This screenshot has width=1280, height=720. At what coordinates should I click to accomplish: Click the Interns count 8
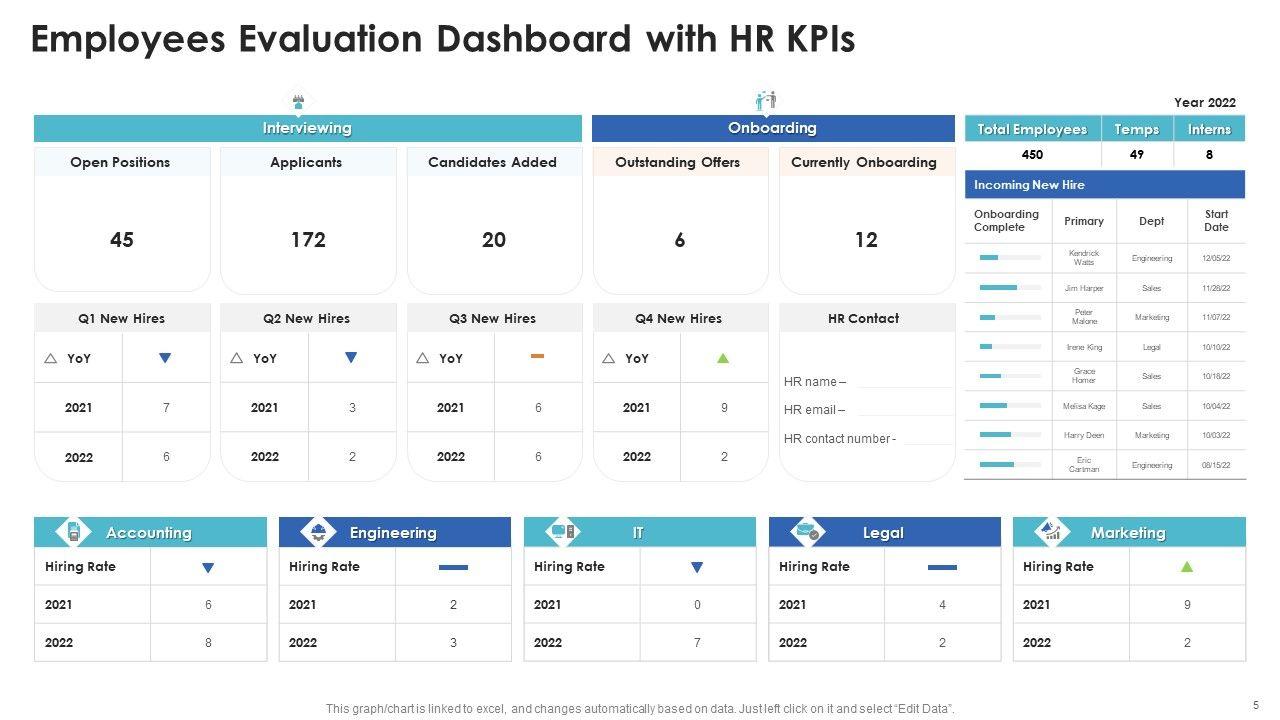pos(1209,155)
